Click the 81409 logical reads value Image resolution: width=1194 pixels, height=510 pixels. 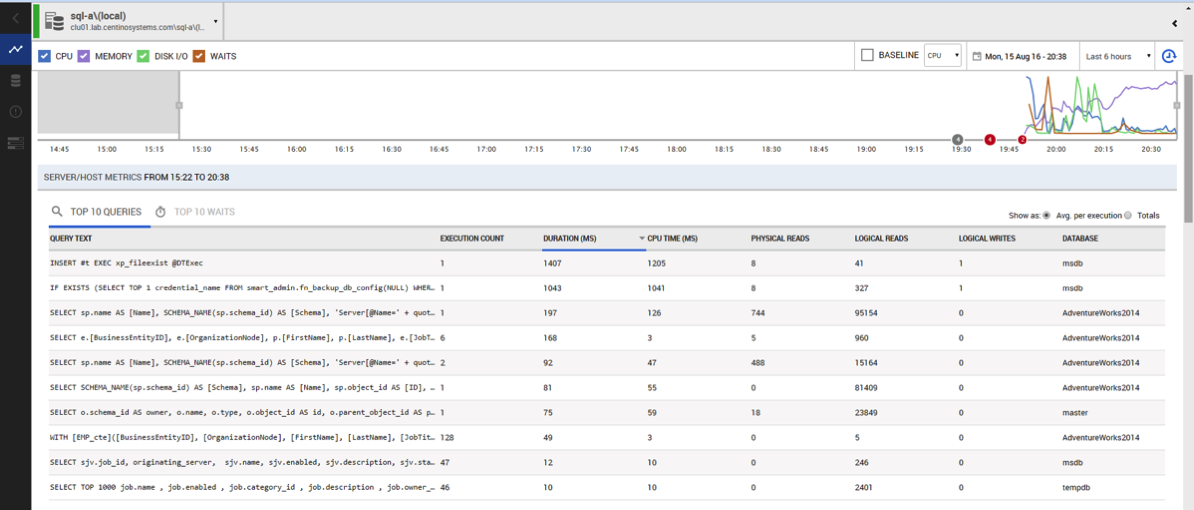coord(867,387)
